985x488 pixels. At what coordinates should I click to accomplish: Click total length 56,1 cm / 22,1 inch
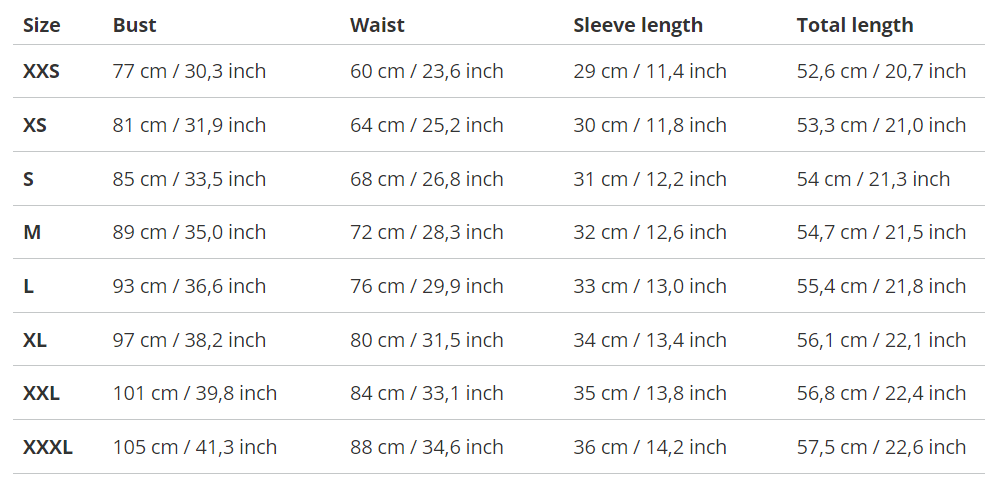coord(881,340)
